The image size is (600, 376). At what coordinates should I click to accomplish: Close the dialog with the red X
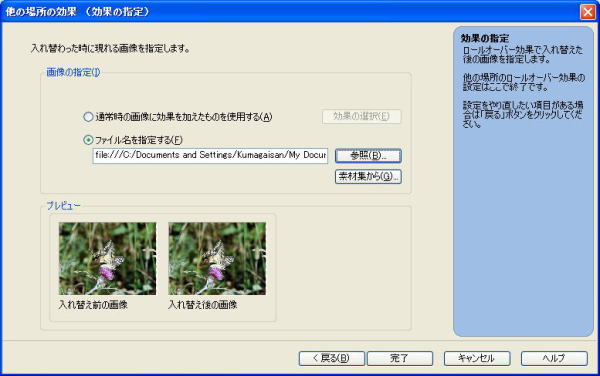coord(588,11)
